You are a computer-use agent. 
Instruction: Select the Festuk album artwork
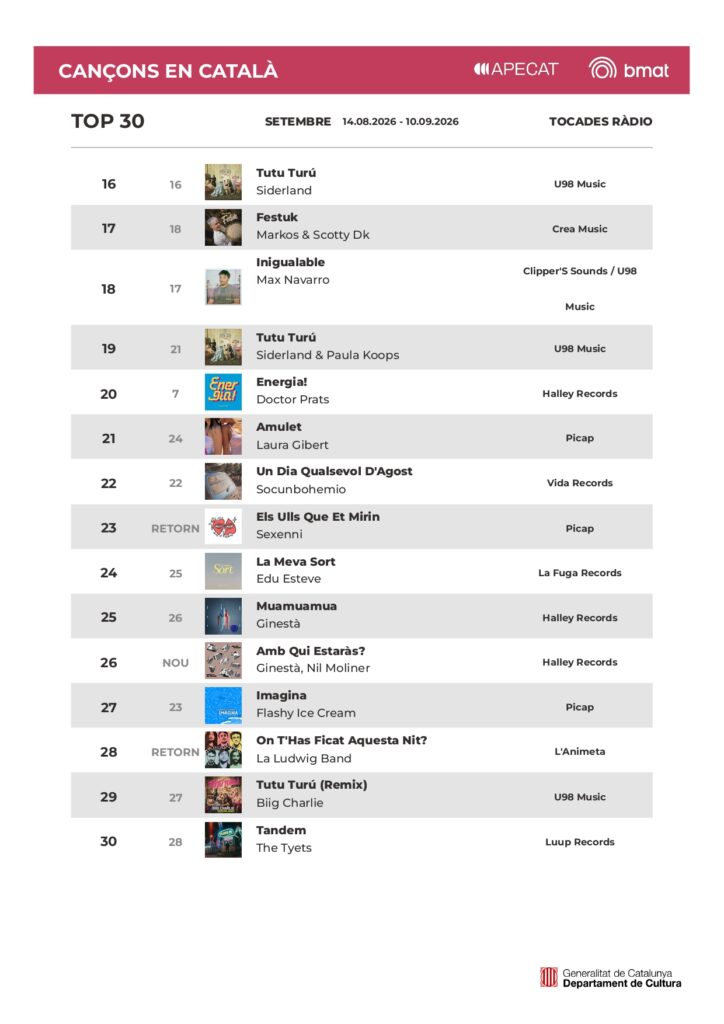coord(223,228)
